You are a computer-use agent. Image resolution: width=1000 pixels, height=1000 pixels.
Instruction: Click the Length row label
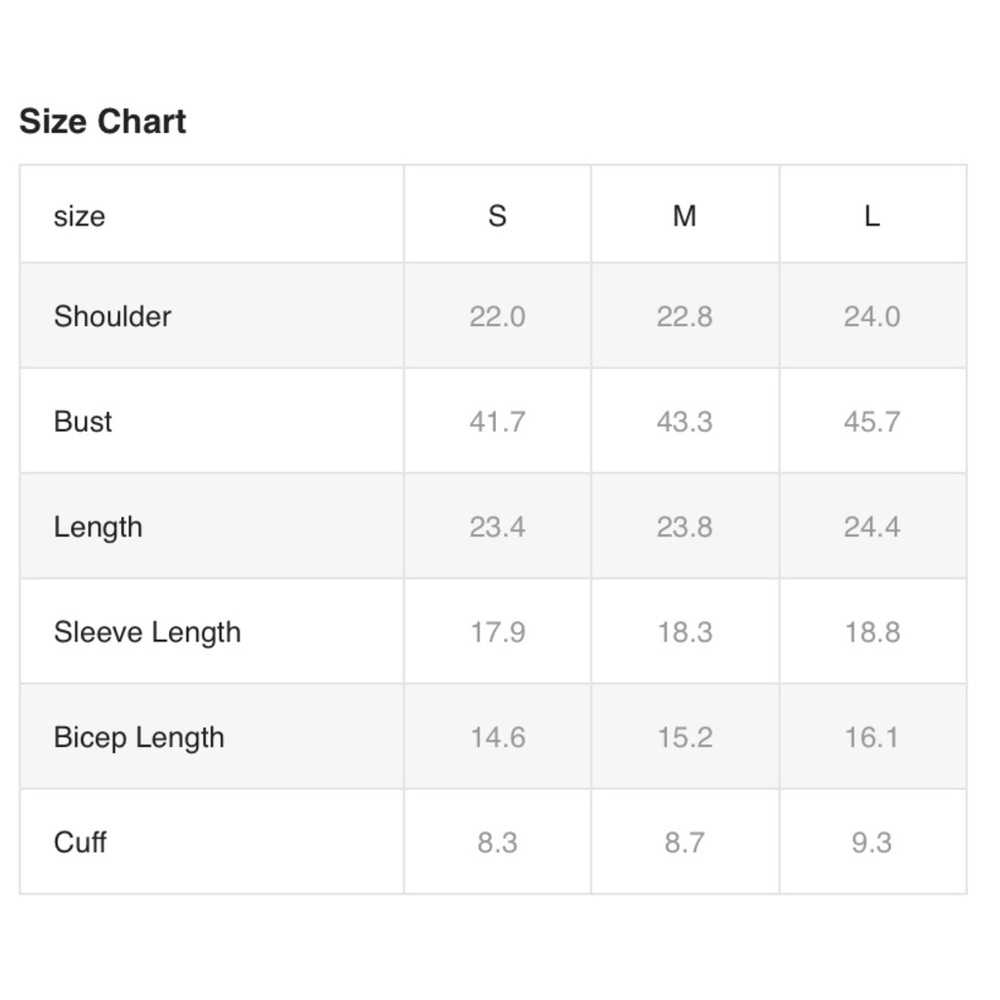click(x=98, y=528)
